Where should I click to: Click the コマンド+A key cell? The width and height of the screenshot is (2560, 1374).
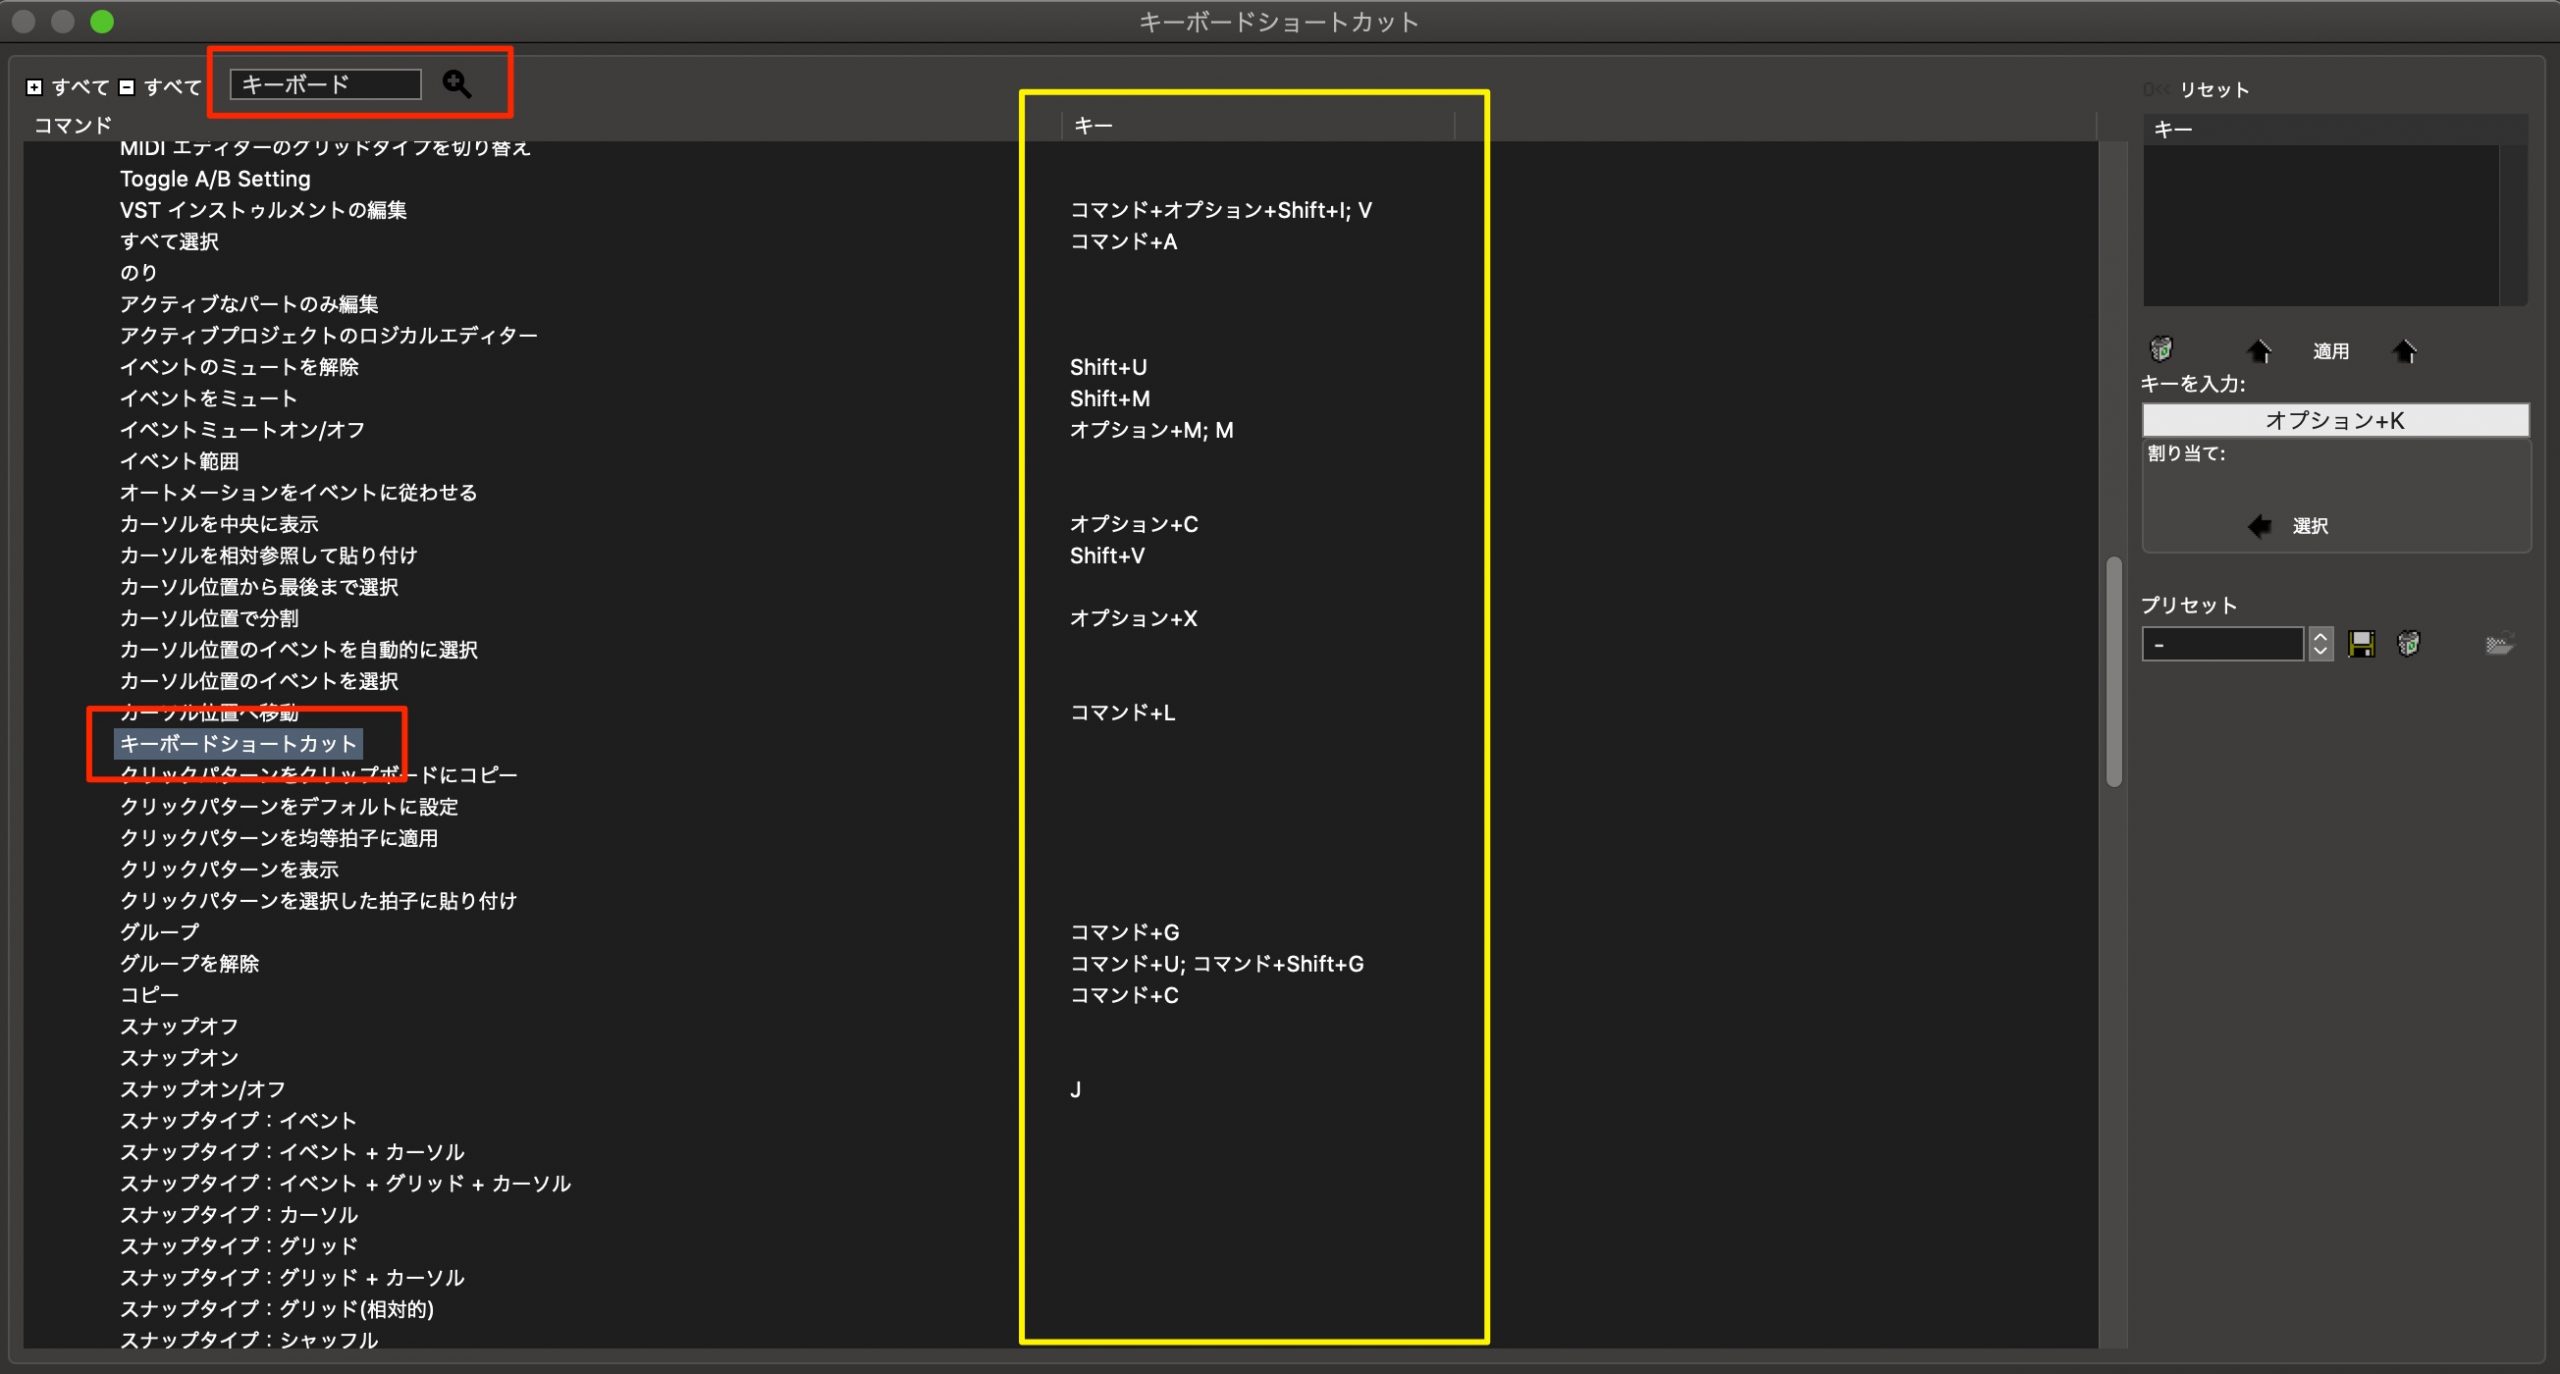(1124, 242)
